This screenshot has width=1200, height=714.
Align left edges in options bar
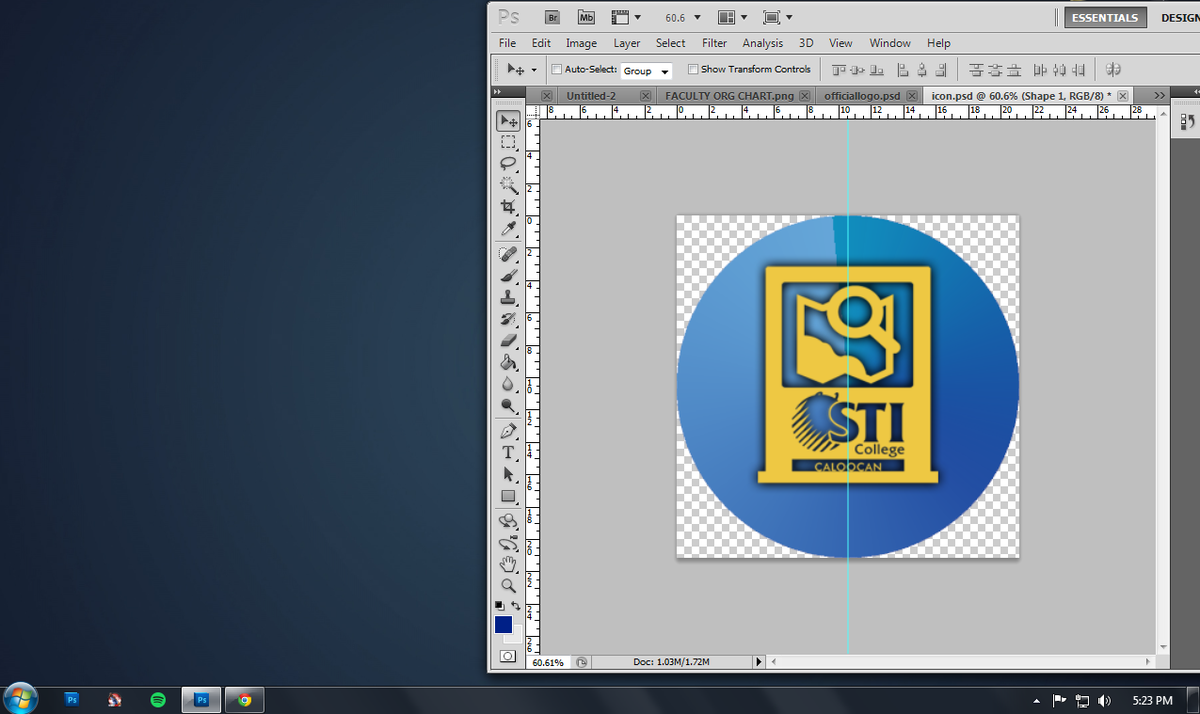pyautogui.click(x=903, y=70)
